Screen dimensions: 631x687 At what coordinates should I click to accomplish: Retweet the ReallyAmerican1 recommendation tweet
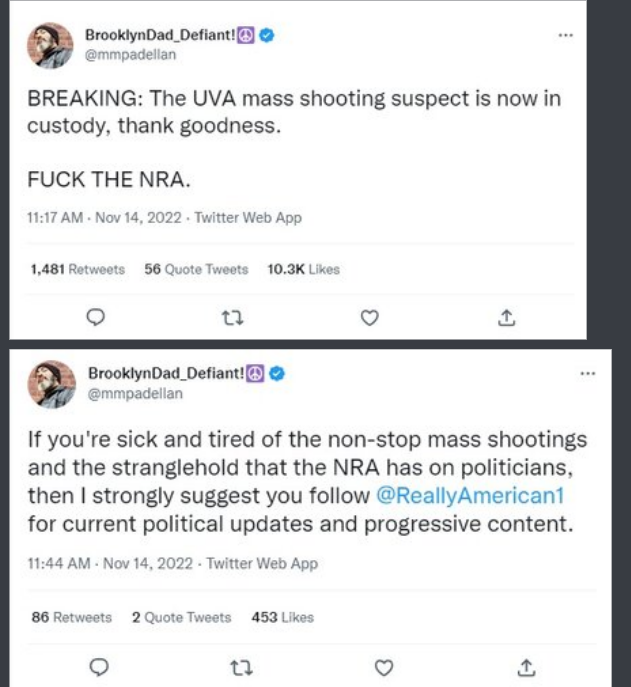pyautogui.click(x=233, y=665)
